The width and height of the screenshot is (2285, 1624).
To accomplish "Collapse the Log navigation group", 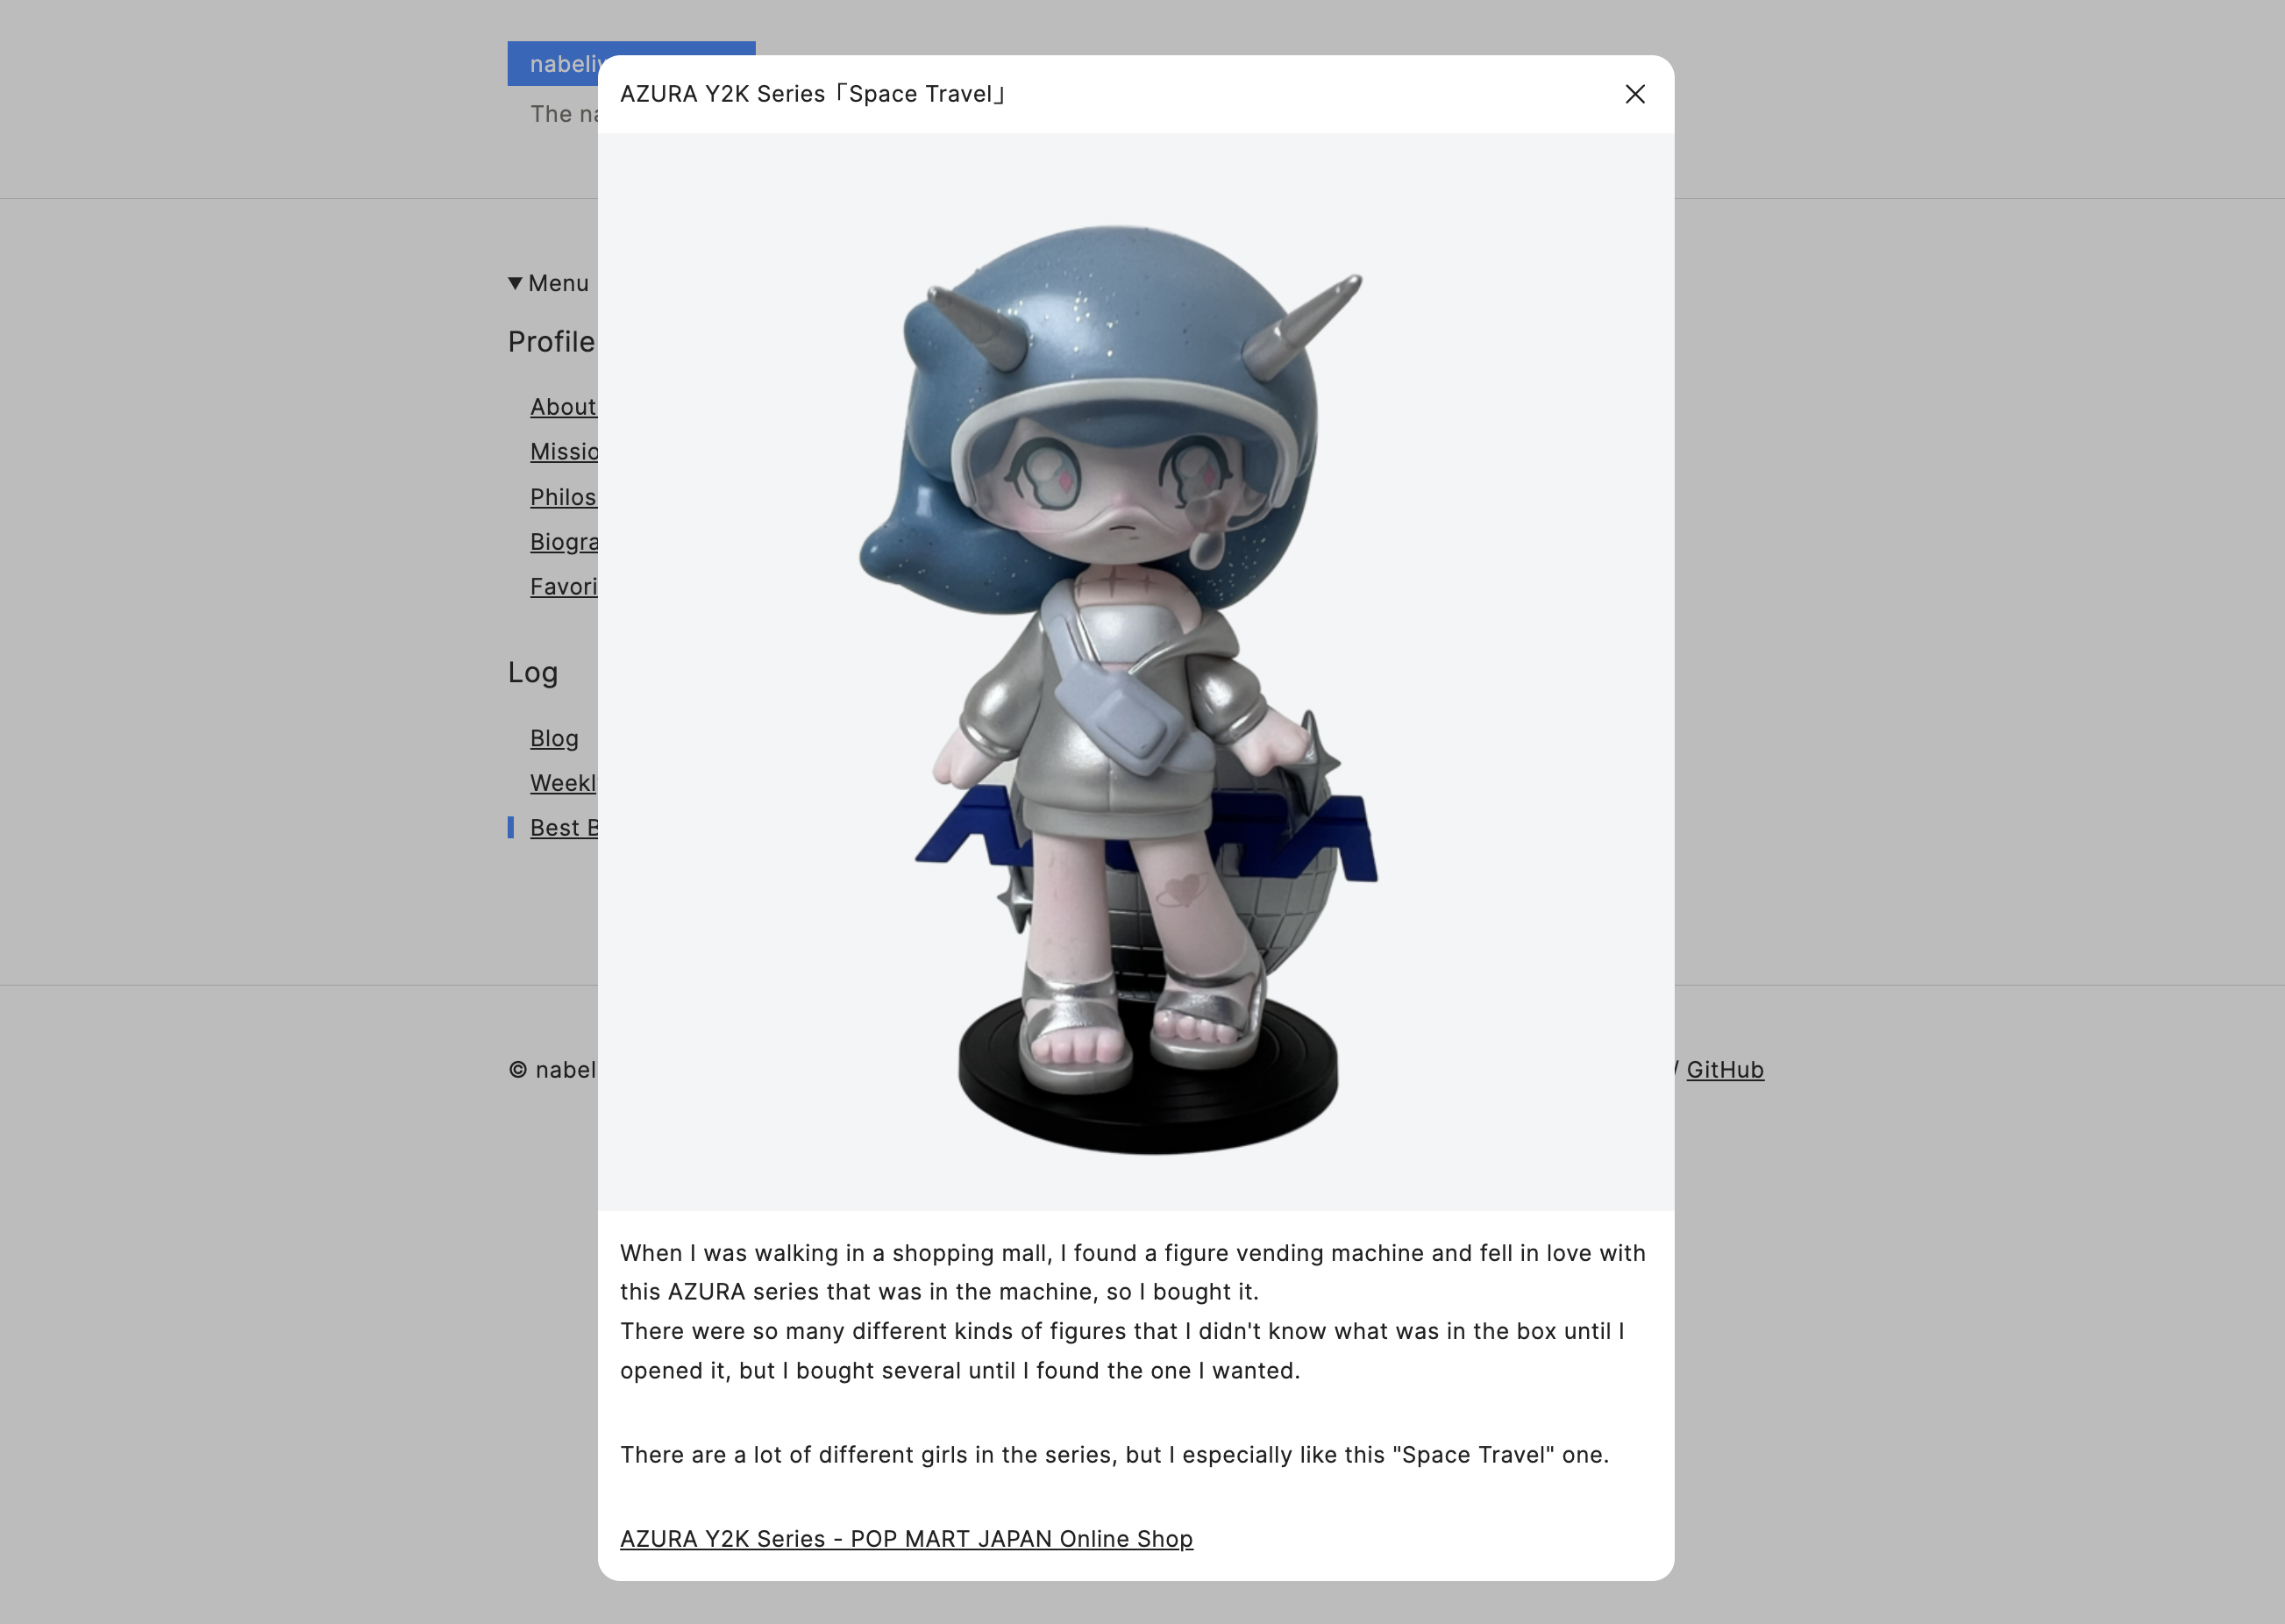I will pos(532,672).
